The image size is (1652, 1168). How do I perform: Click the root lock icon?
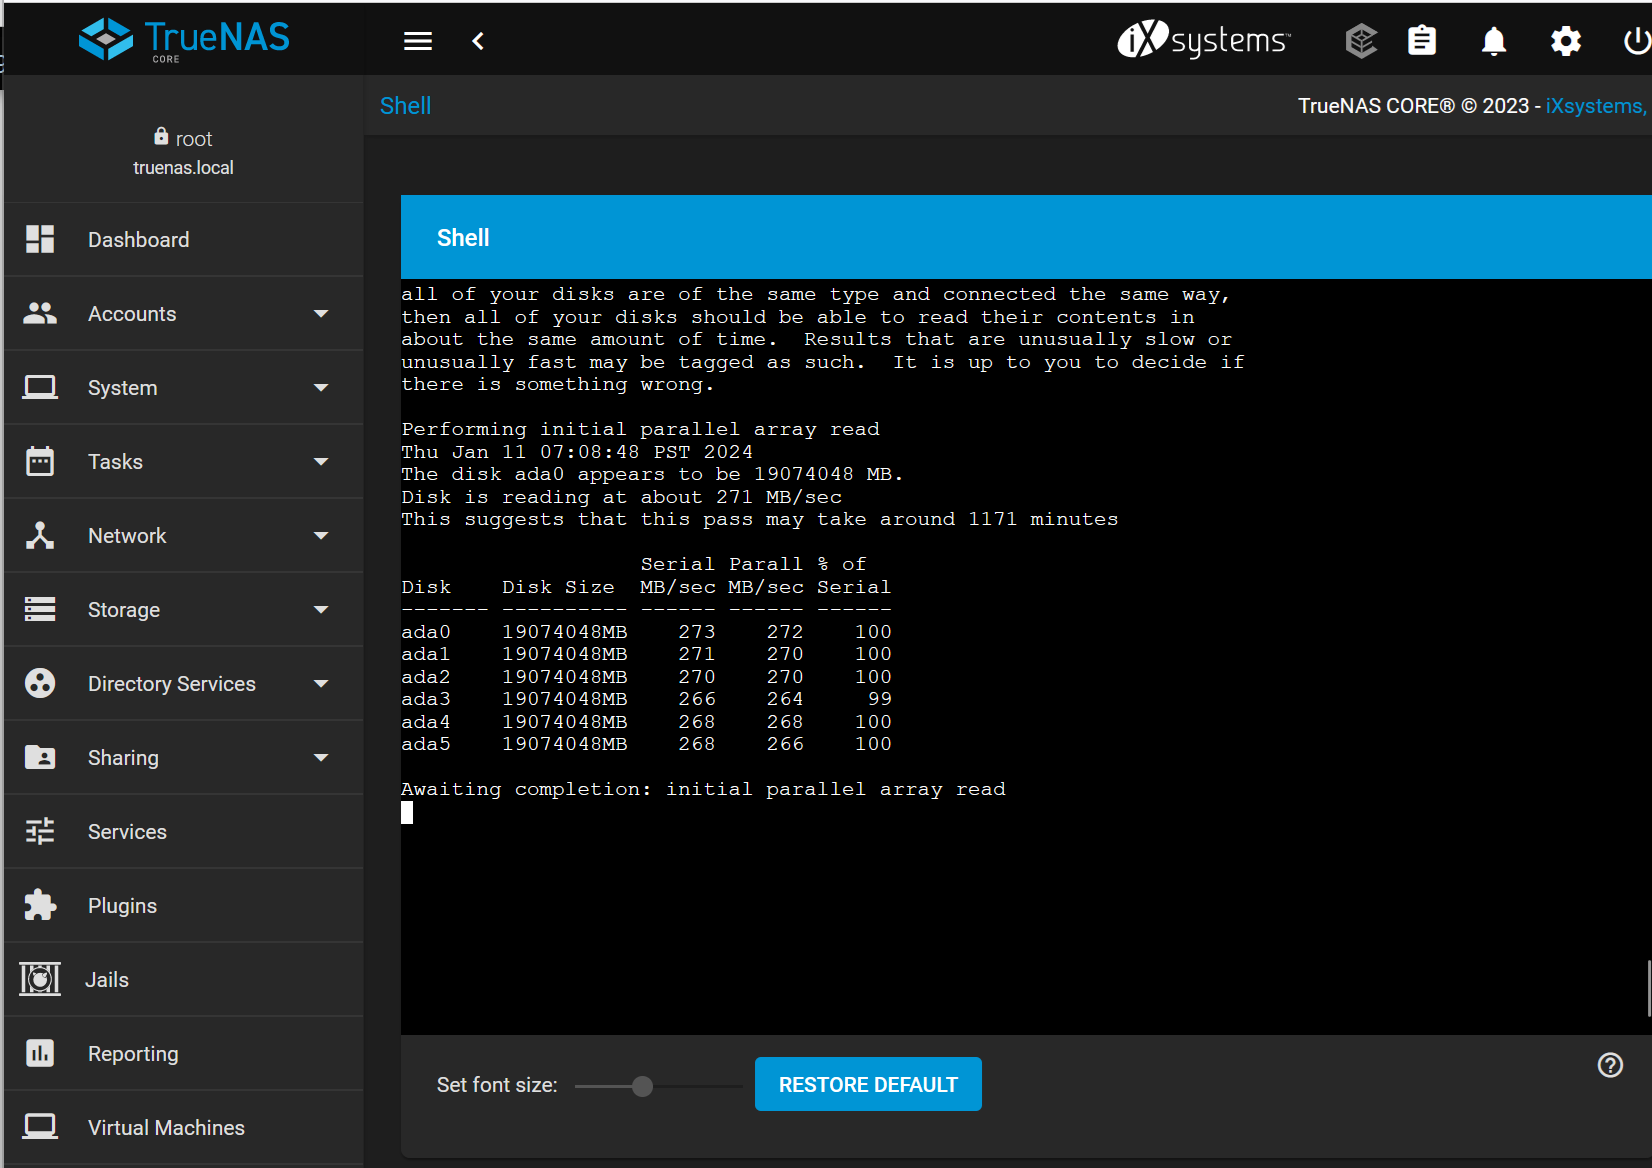coord(161,136)
